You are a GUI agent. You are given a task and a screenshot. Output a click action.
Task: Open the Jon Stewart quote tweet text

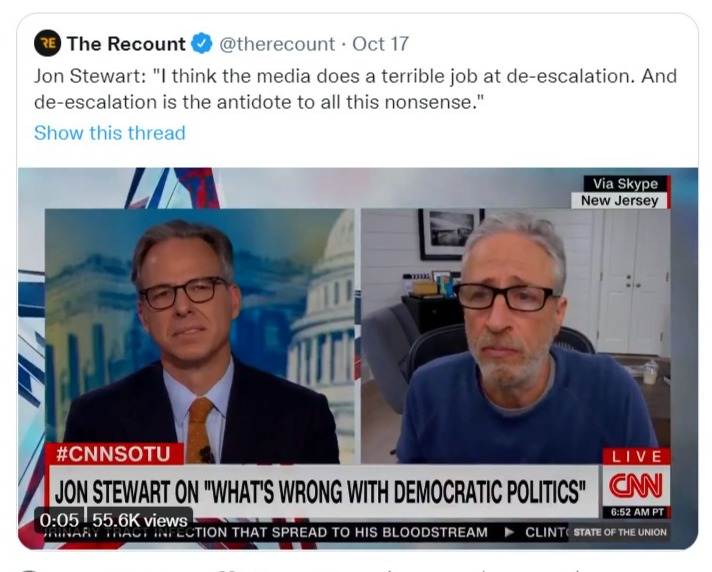click(x=355, y=89)
